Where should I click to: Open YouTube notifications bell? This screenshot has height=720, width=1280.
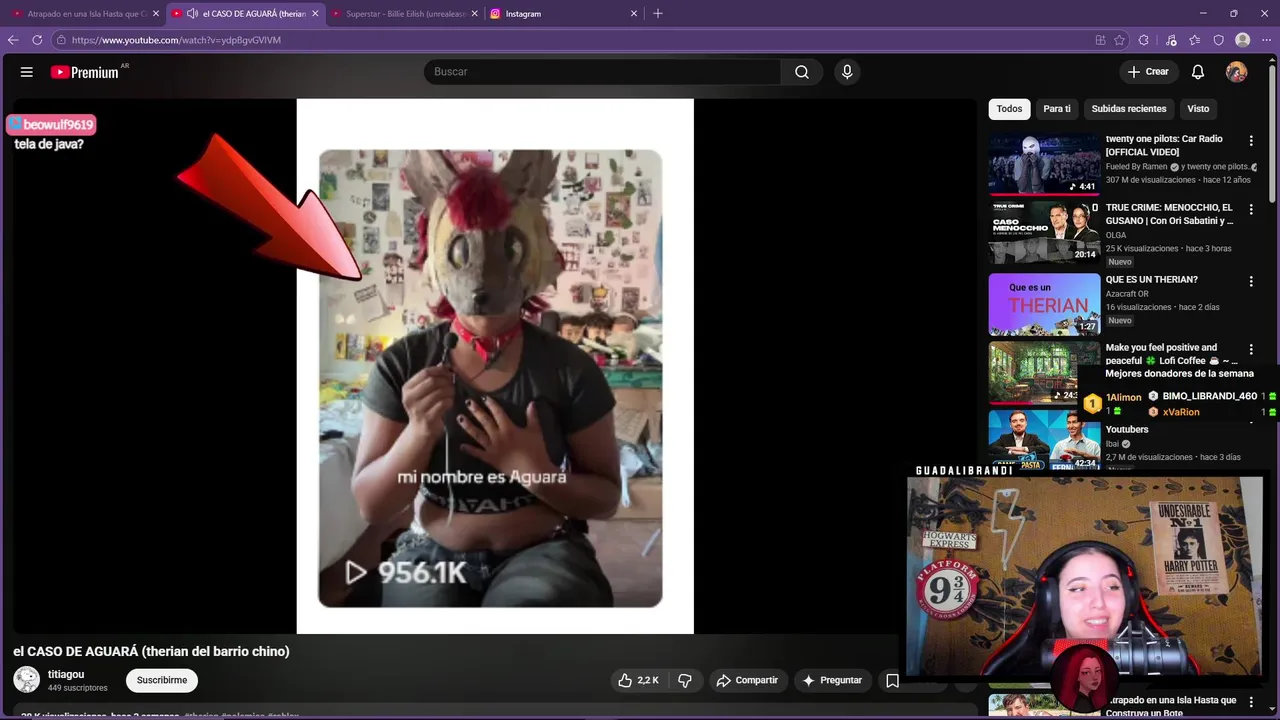pos(1198,72)
